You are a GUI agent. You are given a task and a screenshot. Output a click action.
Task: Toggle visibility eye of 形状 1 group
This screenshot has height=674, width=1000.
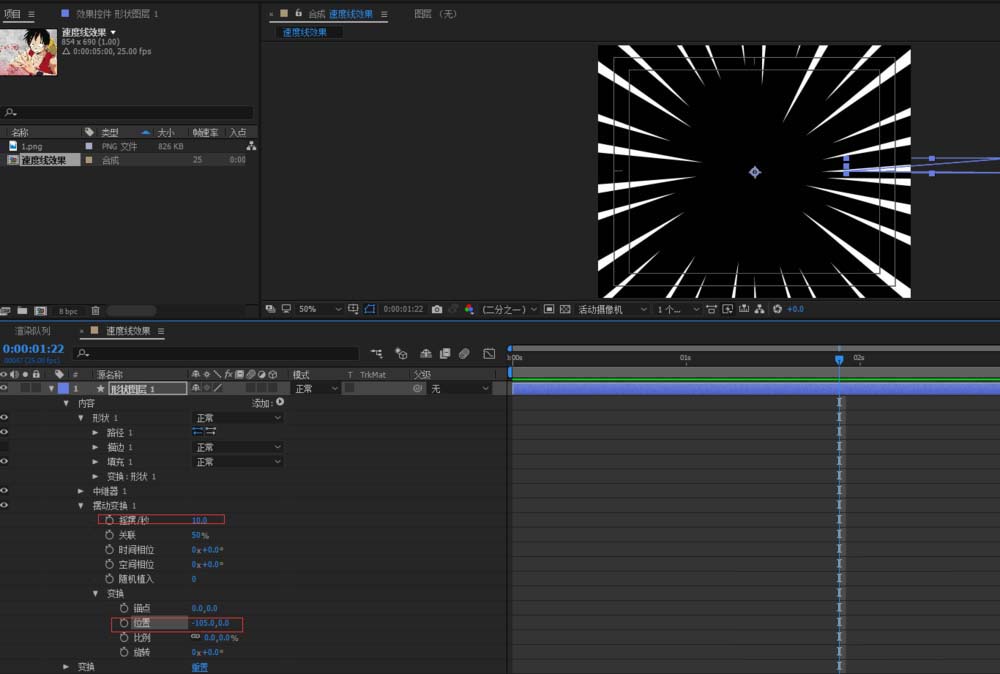click(x=5, y=418)
